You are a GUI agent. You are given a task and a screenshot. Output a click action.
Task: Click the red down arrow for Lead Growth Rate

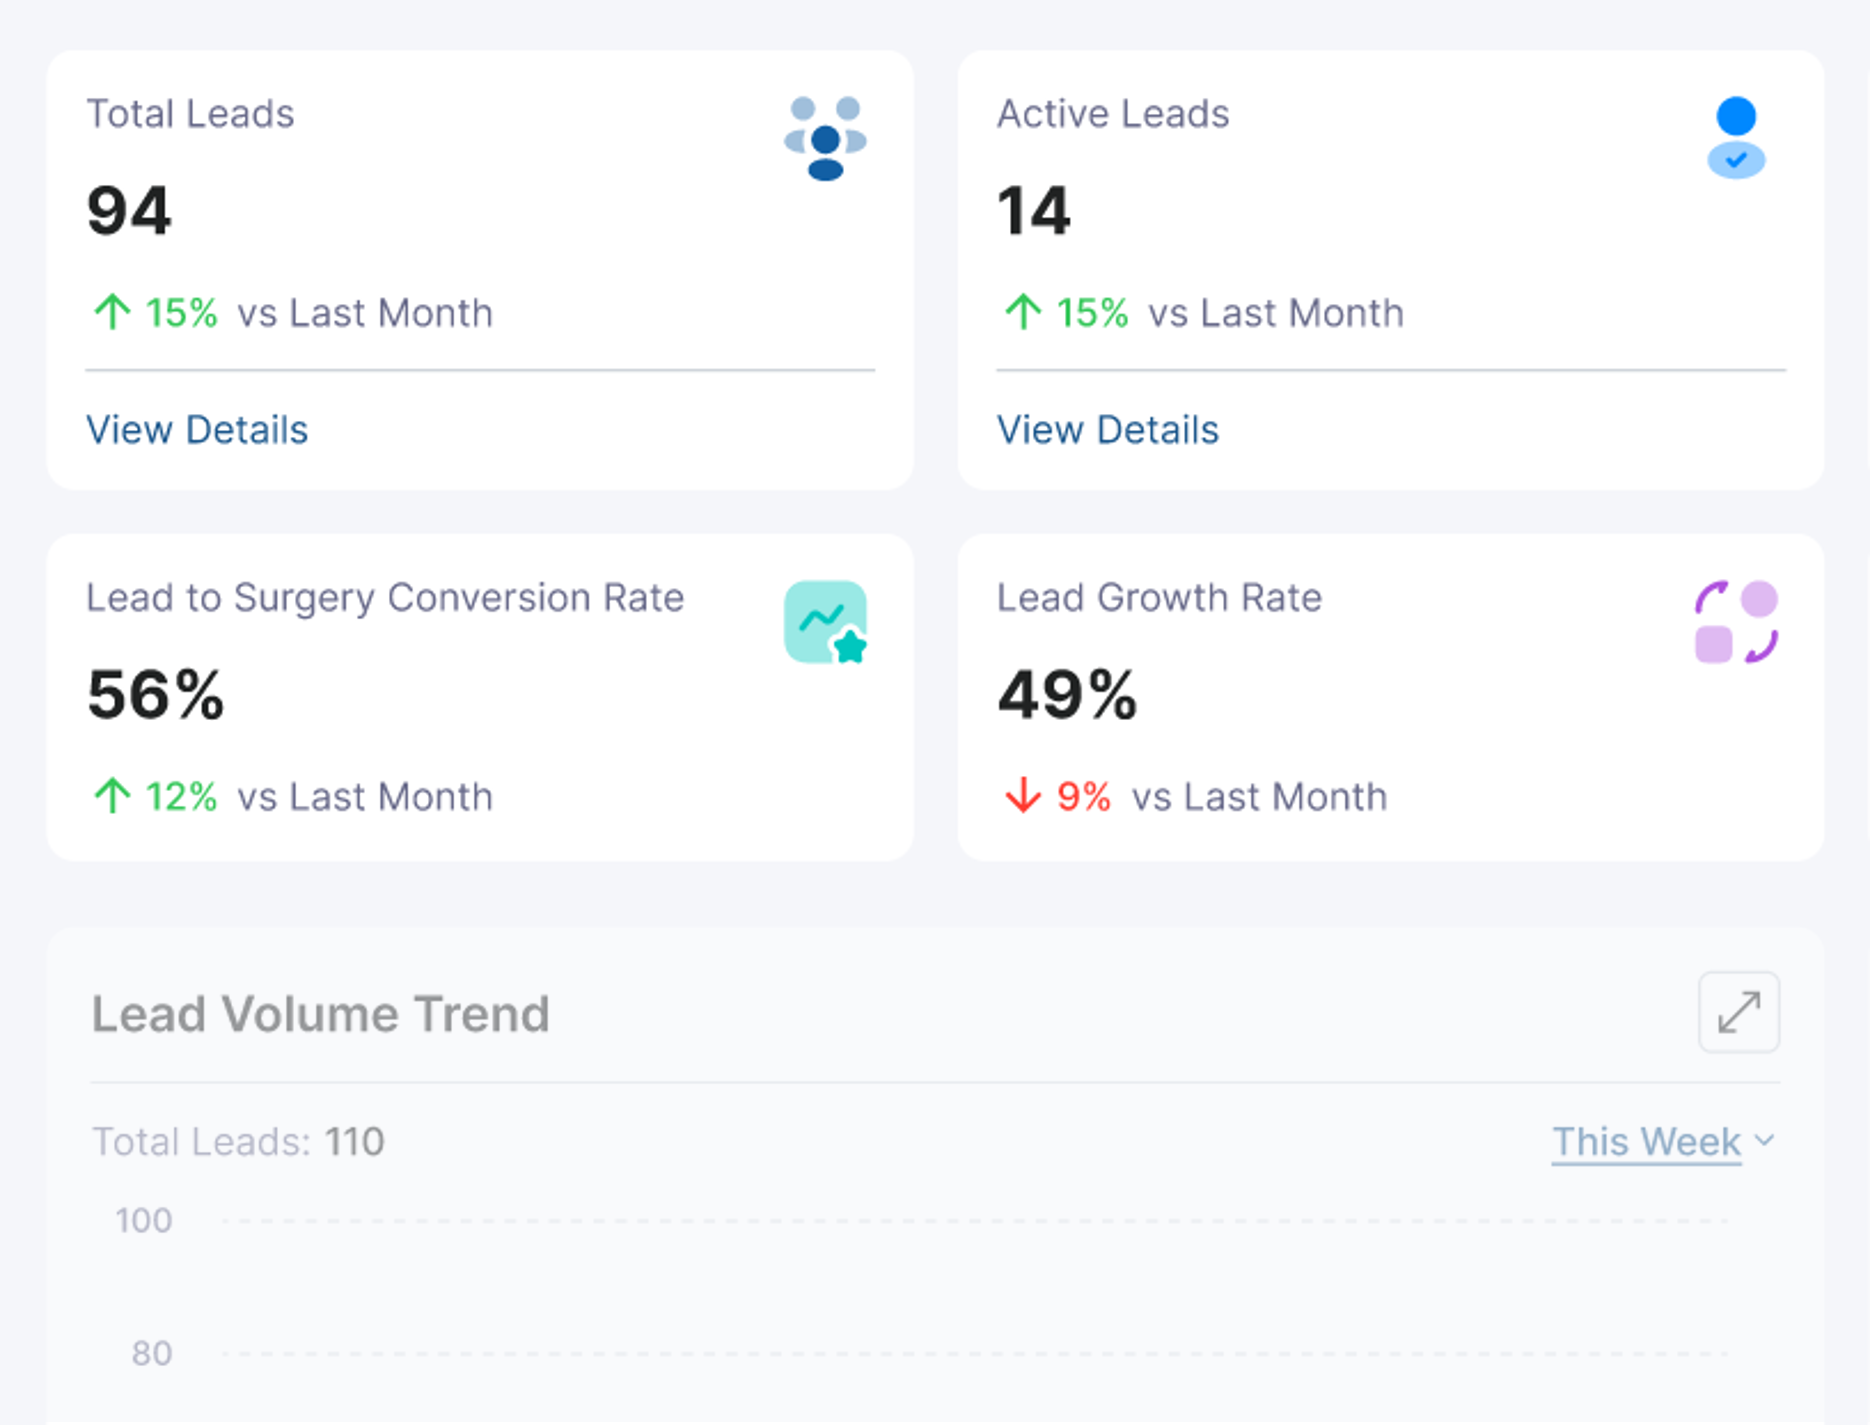1023,797
